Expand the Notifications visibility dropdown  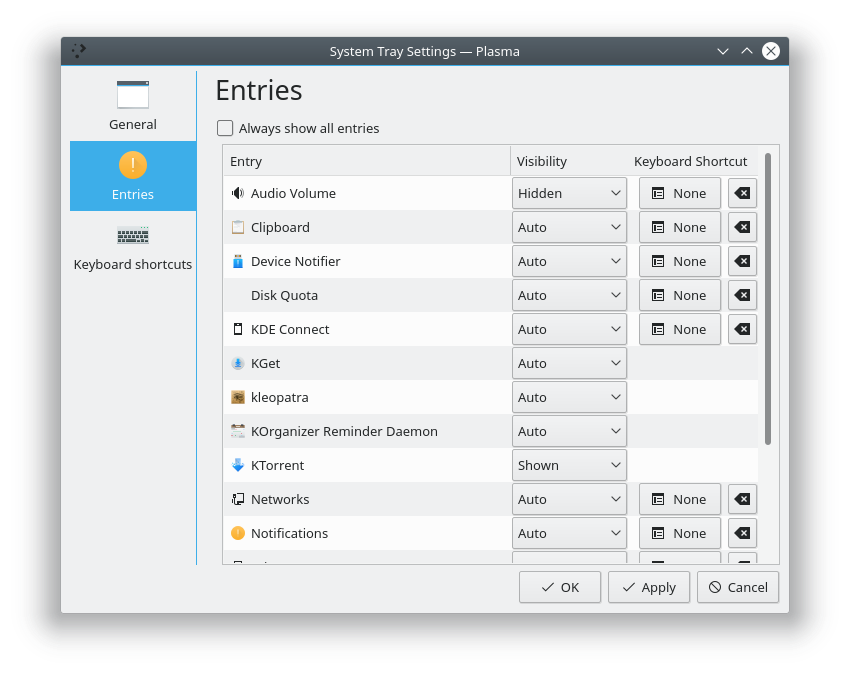point(569,533)
